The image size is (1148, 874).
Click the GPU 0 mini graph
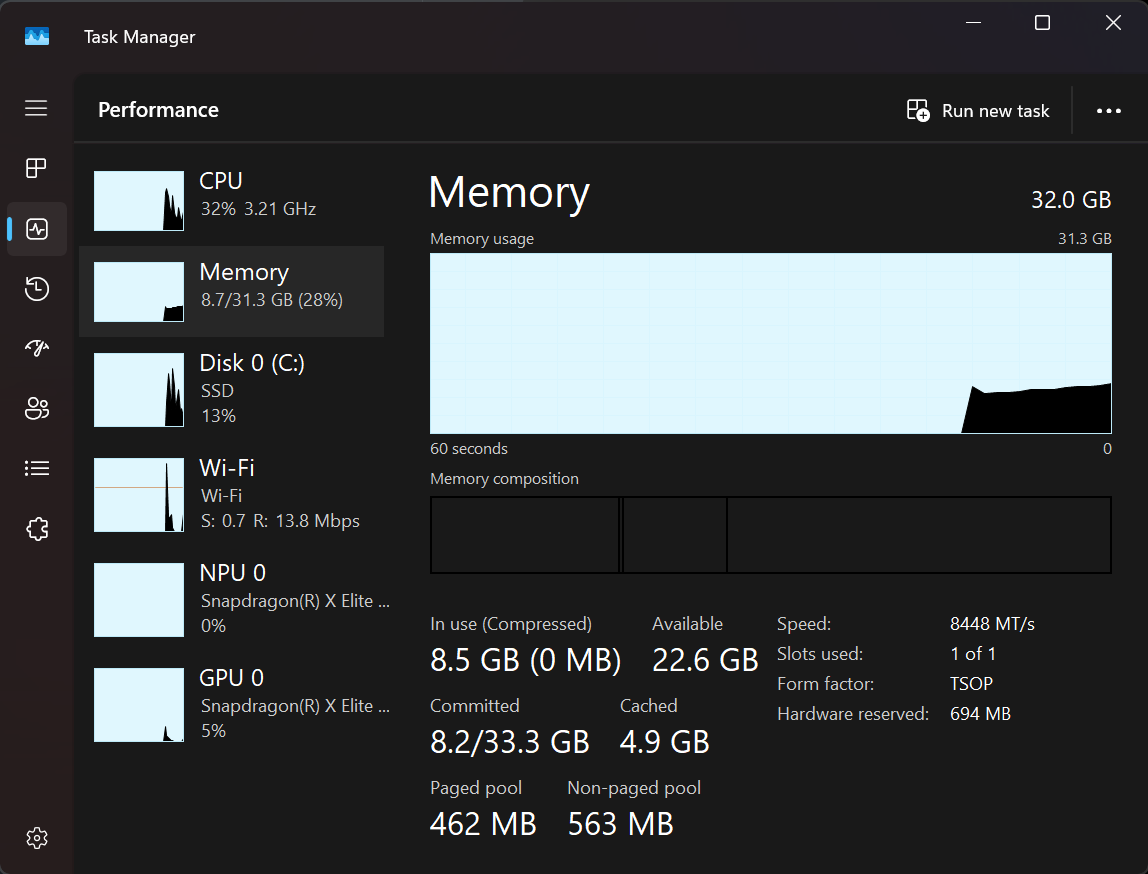139,704
